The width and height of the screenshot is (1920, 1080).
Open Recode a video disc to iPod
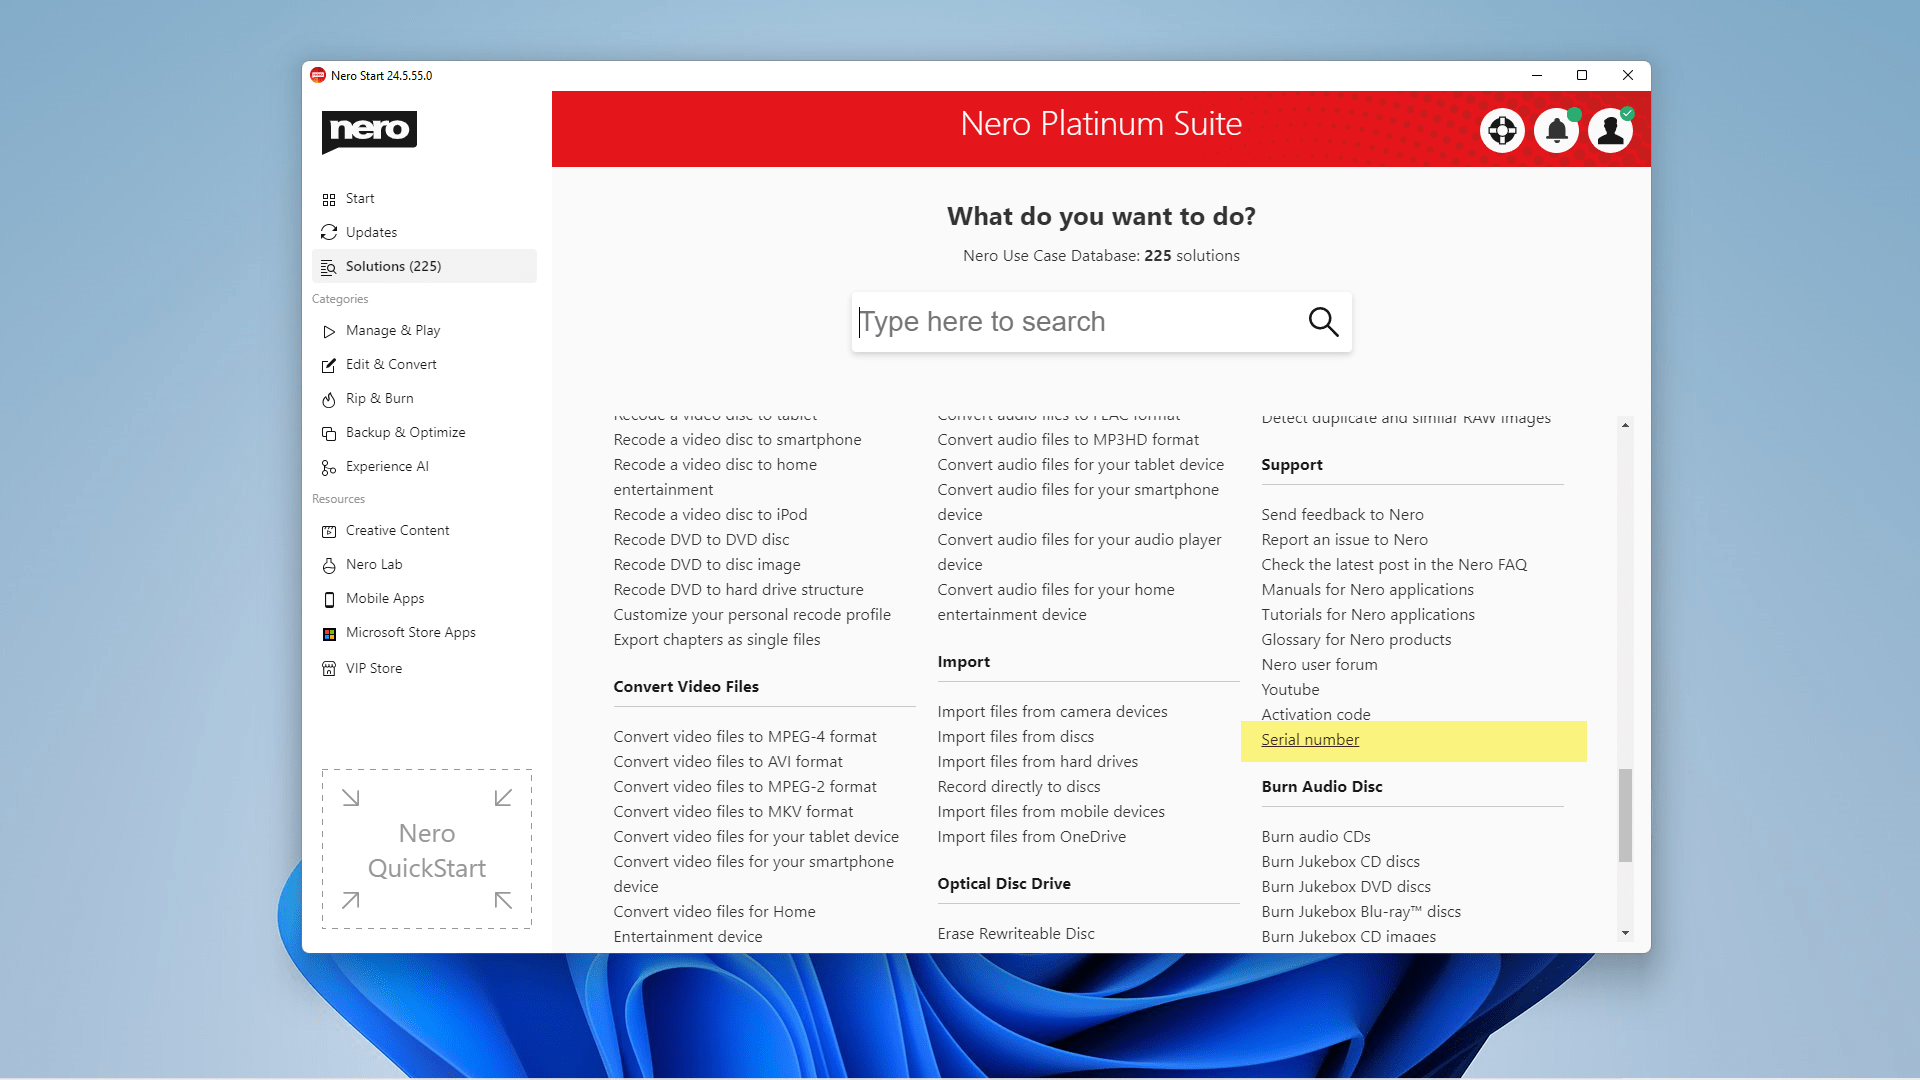click(x=710, y=515)
